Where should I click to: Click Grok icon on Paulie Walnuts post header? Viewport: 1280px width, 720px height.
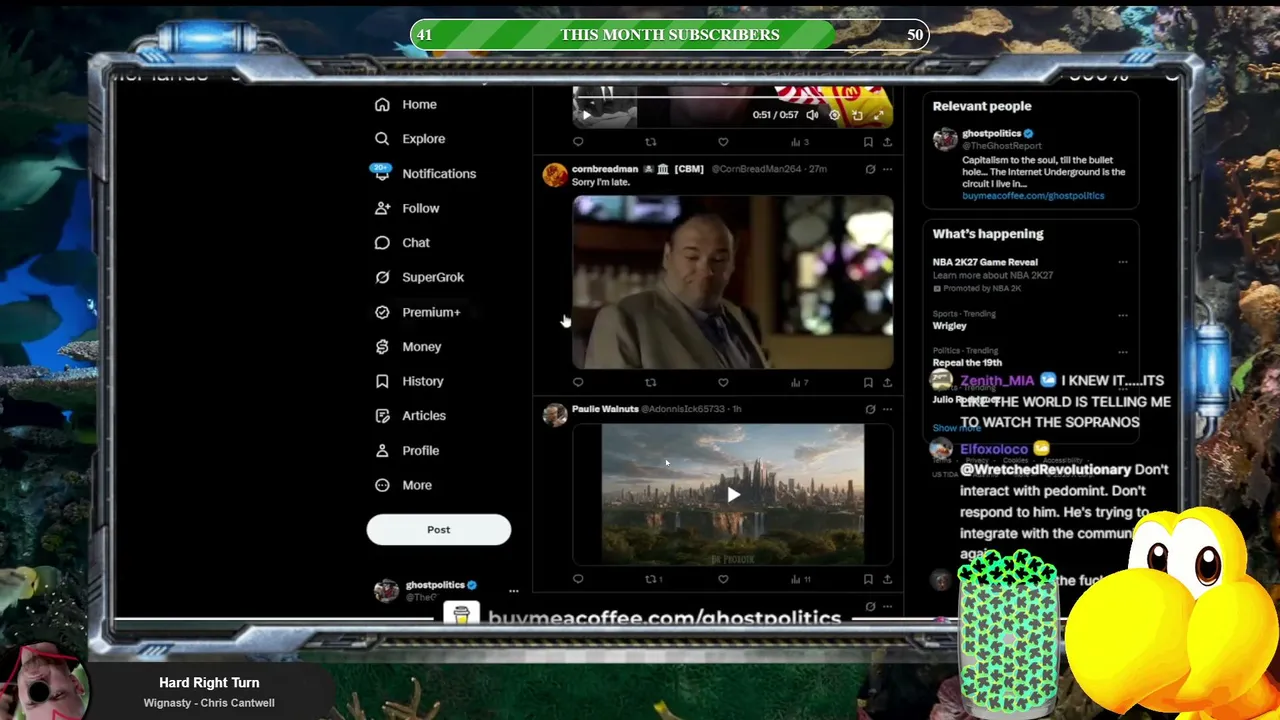870,409
